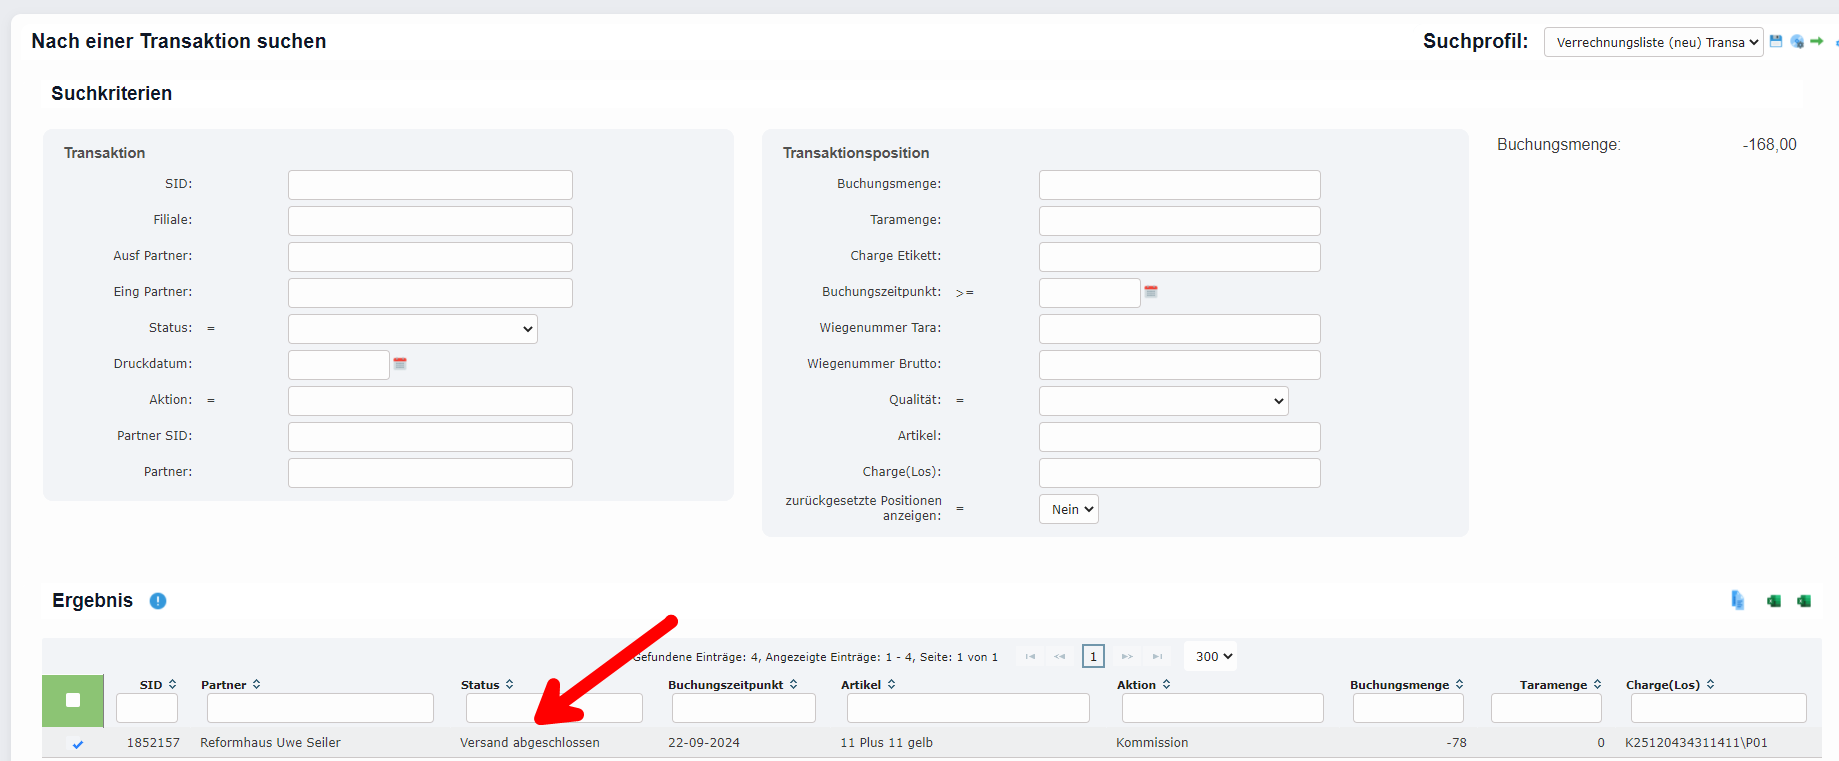Click the save search profile floppy icon
1839x761 pixels.
pos(1776,41)
